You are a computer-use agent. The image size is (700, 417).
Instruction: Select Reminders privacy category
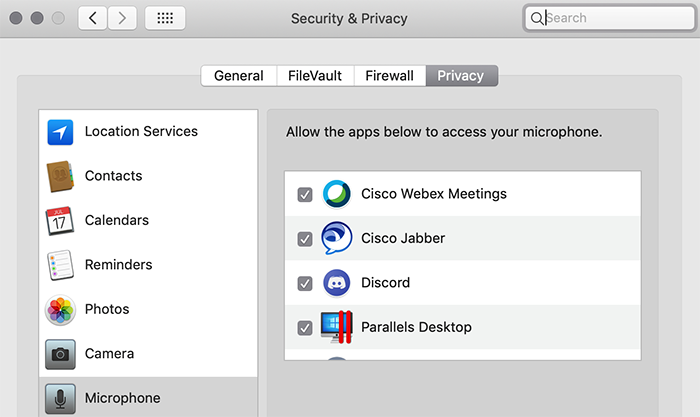pyautogui.click(x=148, y=265)
